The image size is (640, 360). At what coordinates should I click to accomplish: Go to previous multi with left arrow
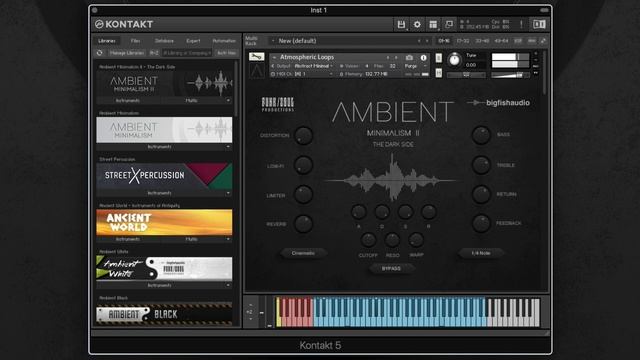click(419, 41)
